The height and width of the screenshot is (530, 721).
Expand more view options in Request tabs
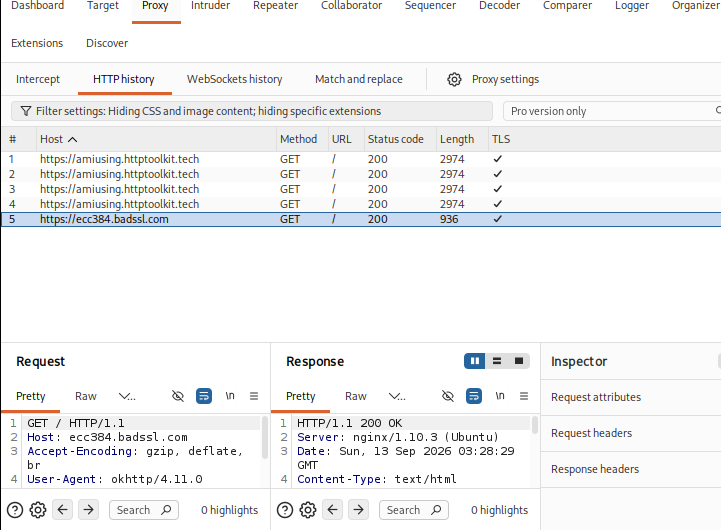pyautogui.click(x=127, y=396)
